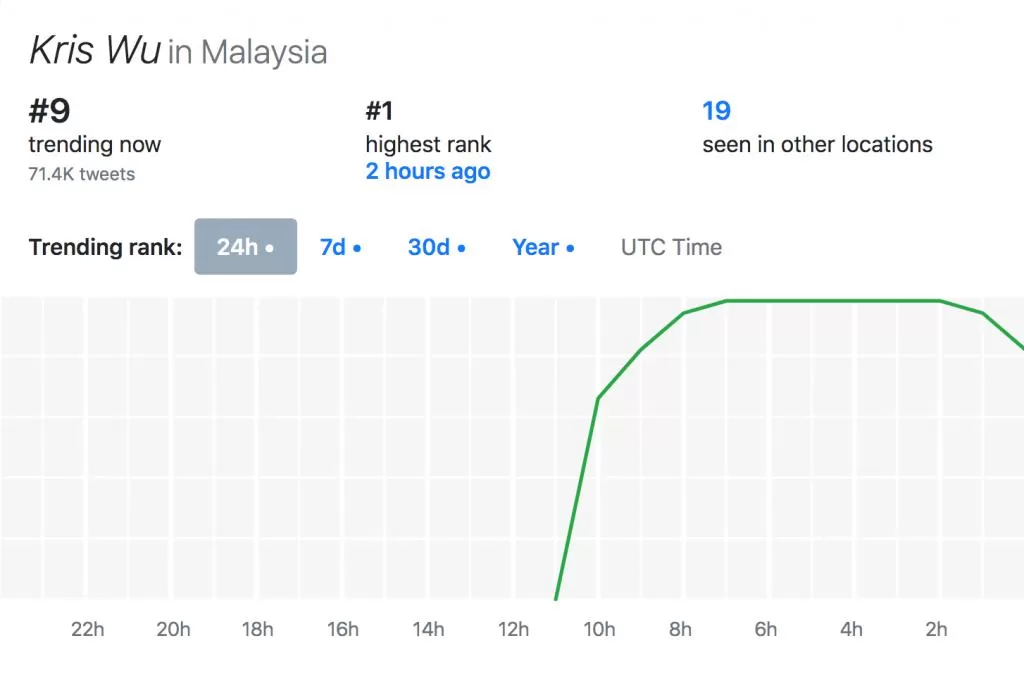This screenshot has width=1024, height=679.
Task: Click the 4h label on time axis
Action: (x=851, y=629)
